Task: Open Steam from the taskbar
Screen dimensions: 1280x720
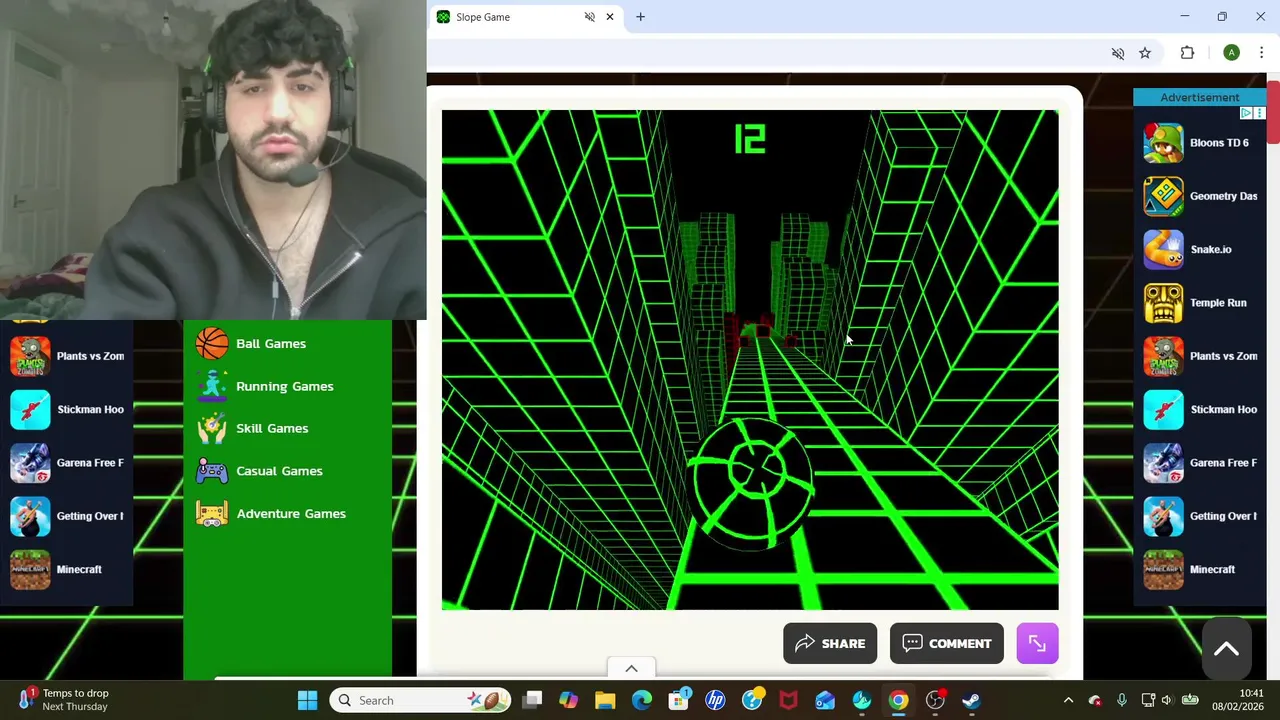Action: [x=971, y=700]
